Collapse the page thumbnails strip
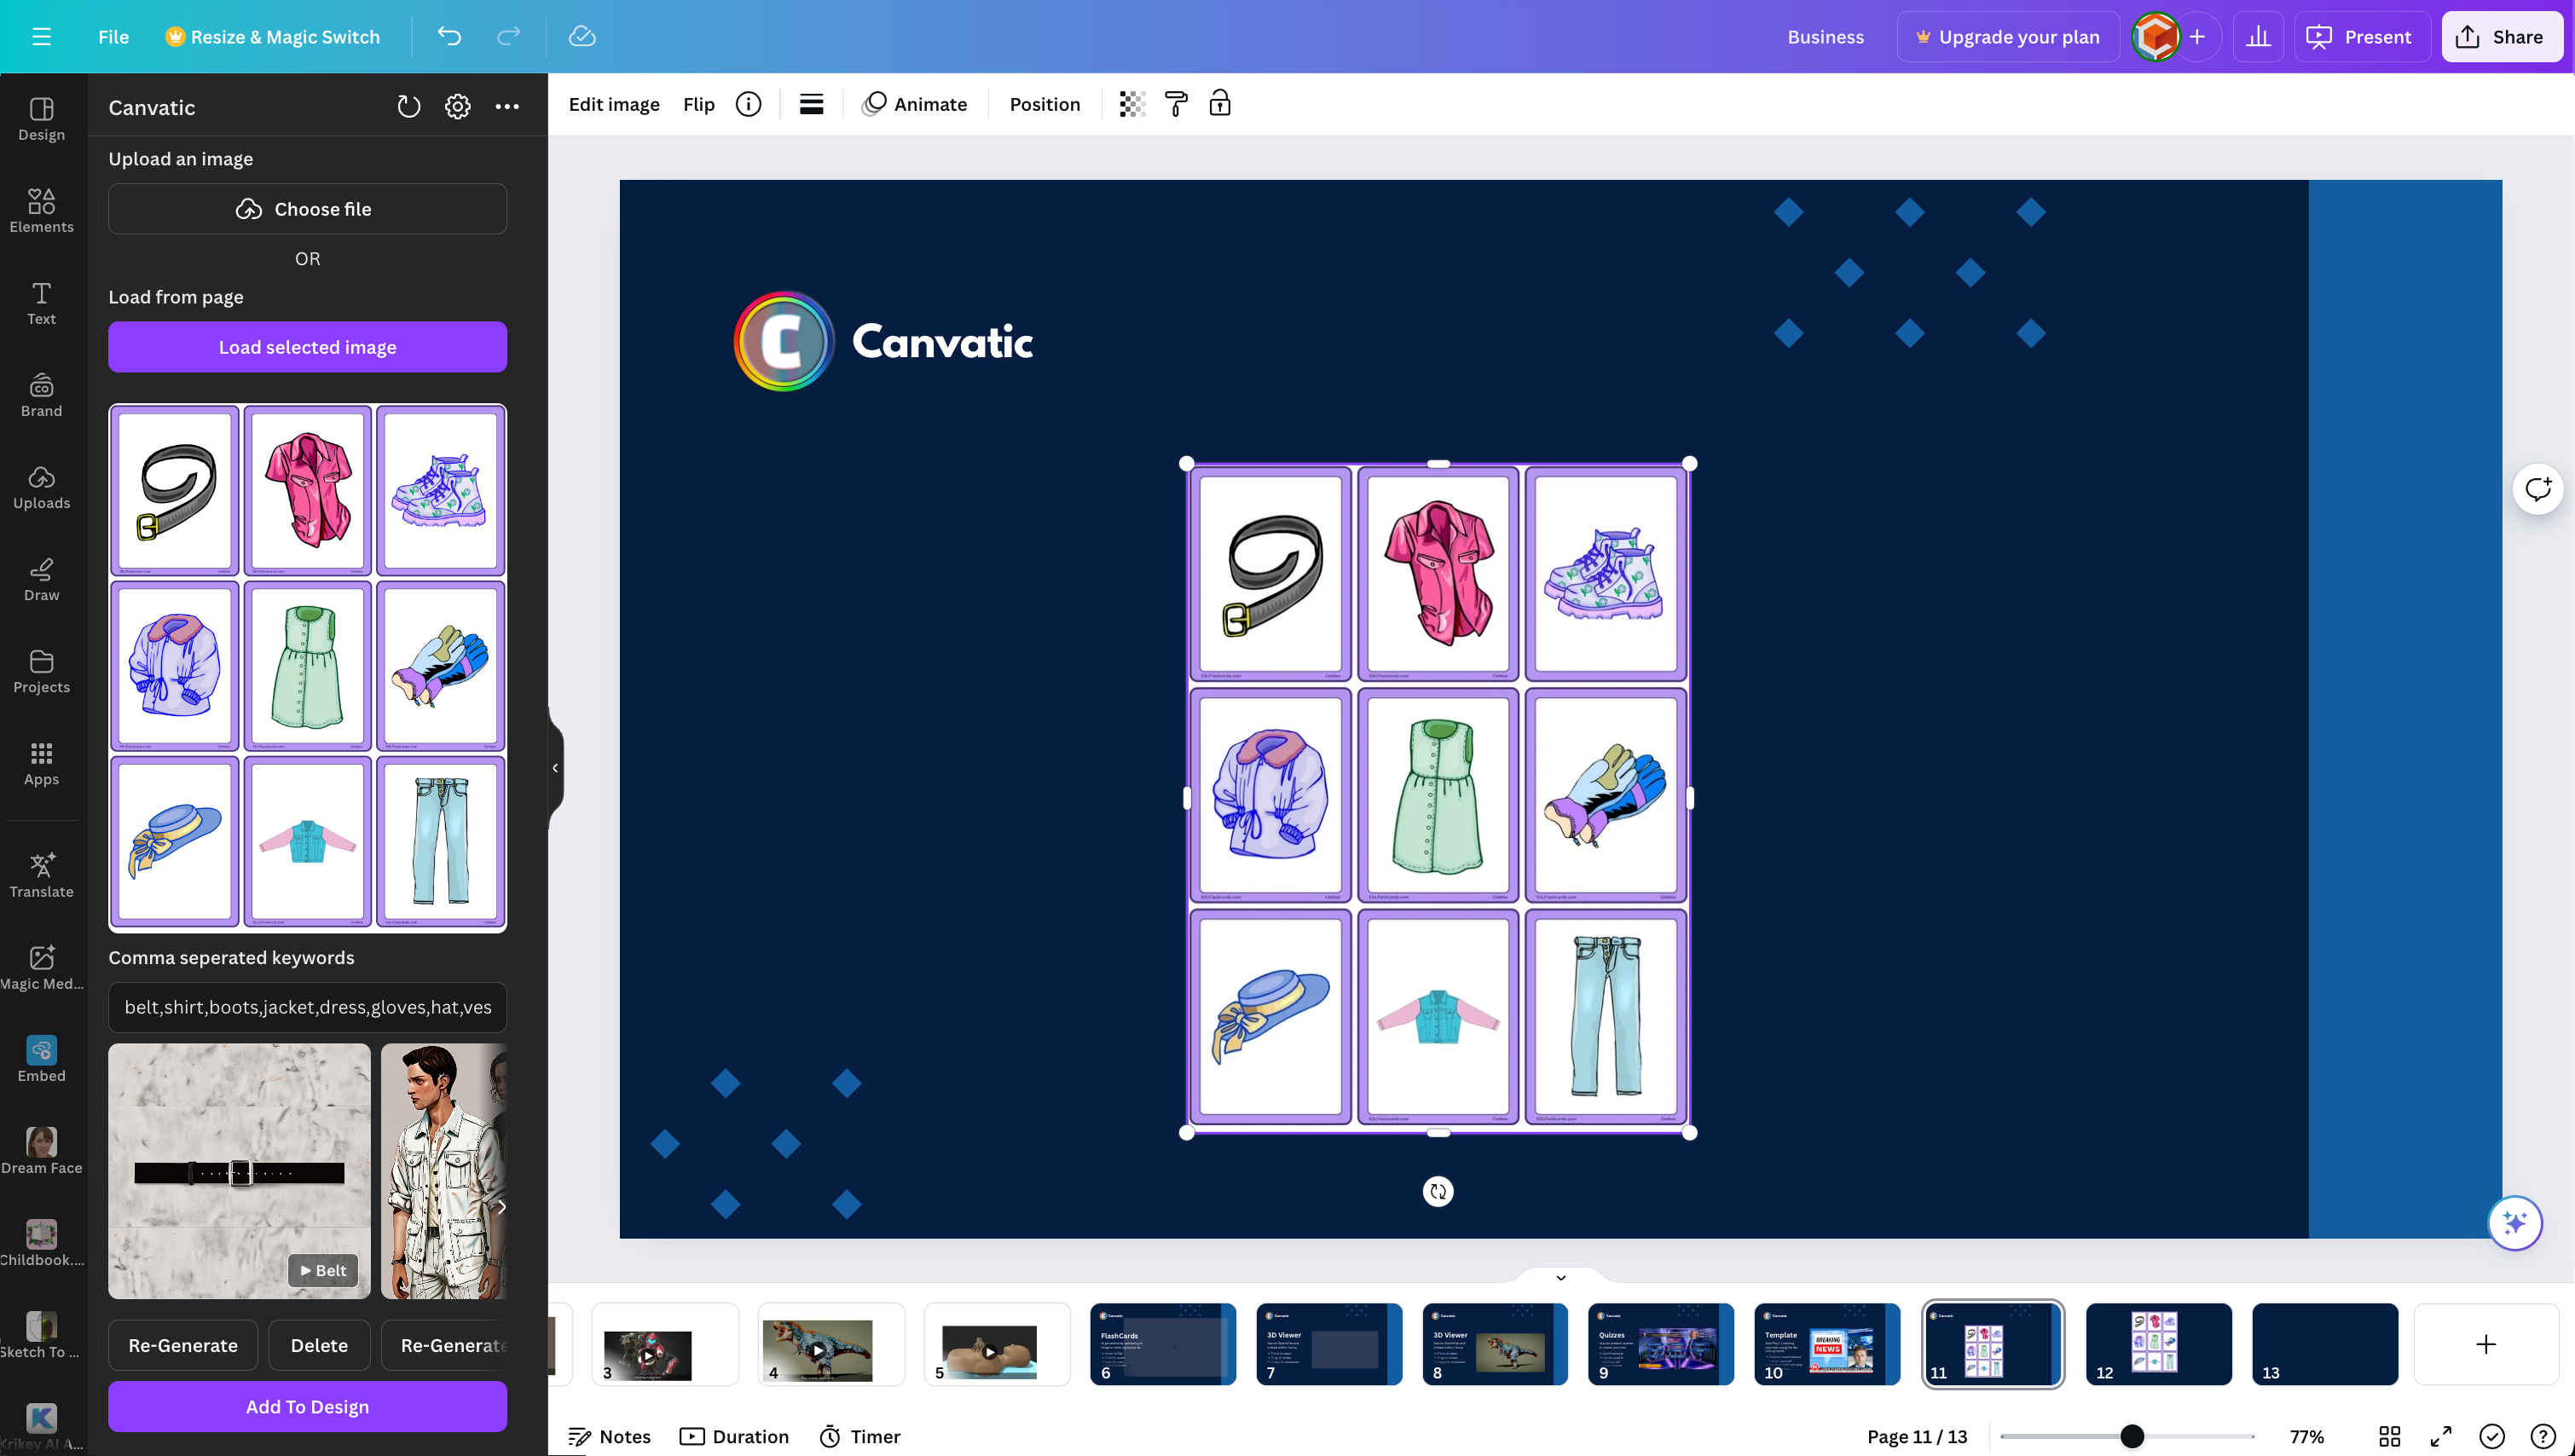This screenshot has height=1456, width=2575. (x=1560, y=1277)
